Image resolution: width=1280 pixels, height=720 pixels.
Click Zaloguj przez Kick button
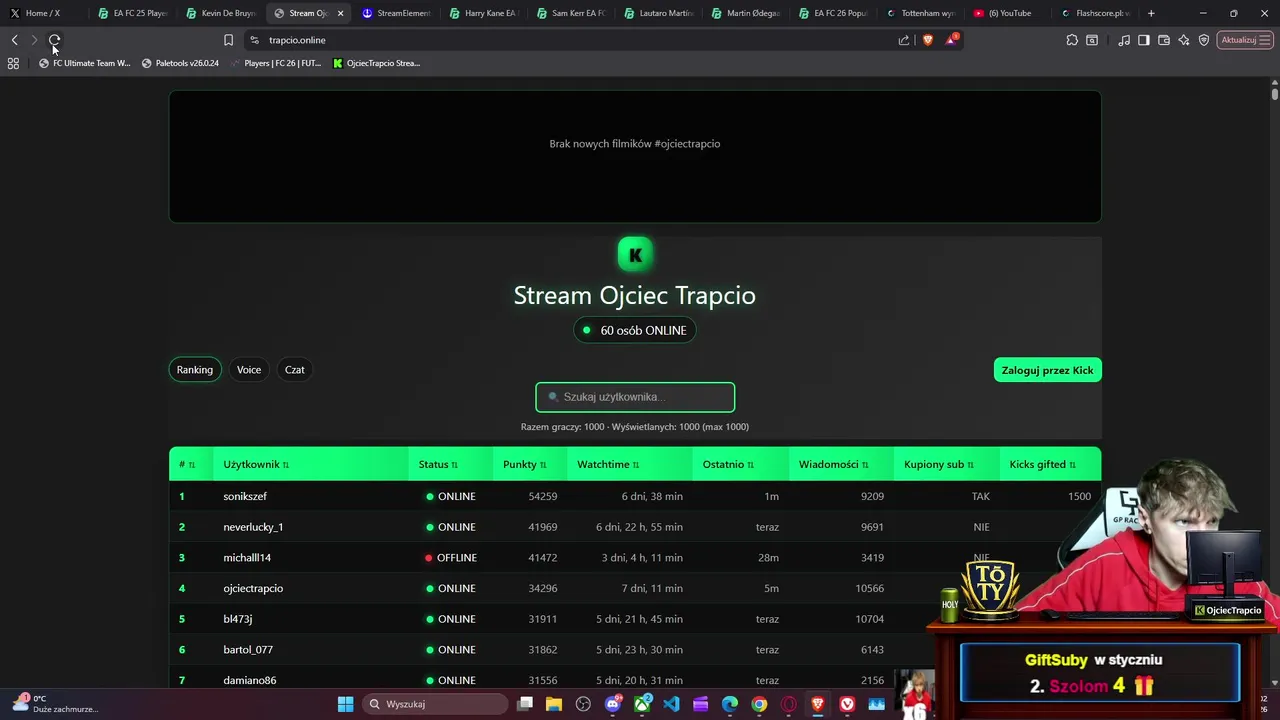coord(1047,370)
